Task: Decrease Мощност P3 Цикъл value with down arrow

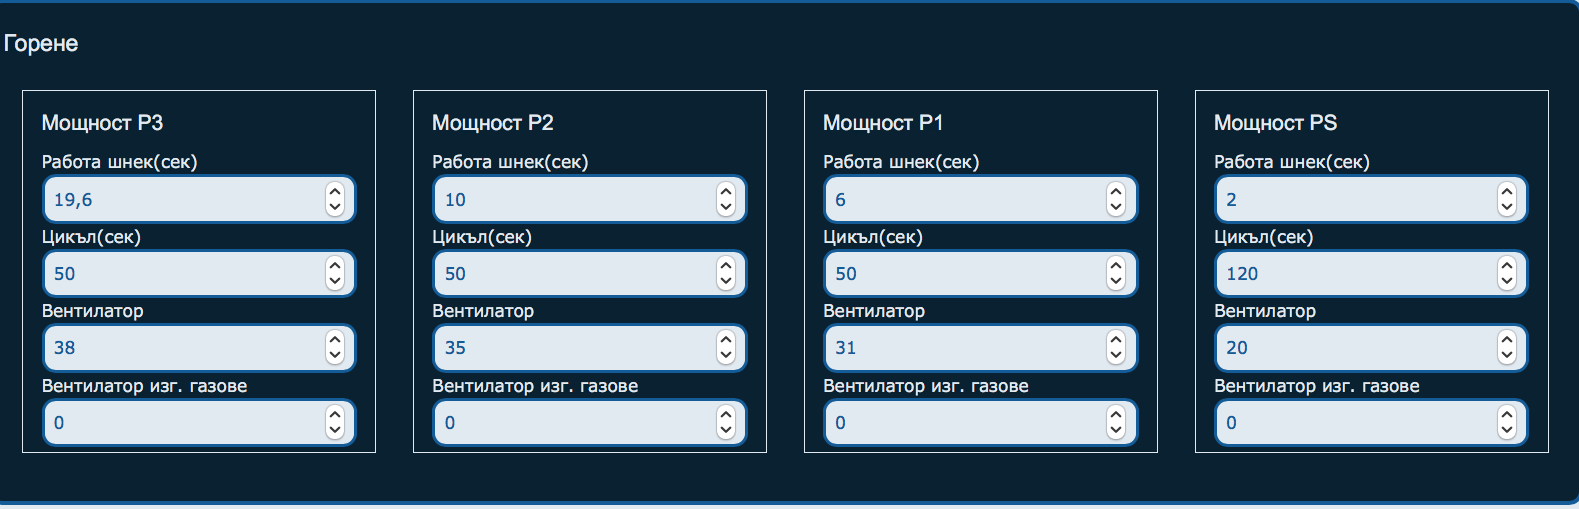Action: [335, 282]
